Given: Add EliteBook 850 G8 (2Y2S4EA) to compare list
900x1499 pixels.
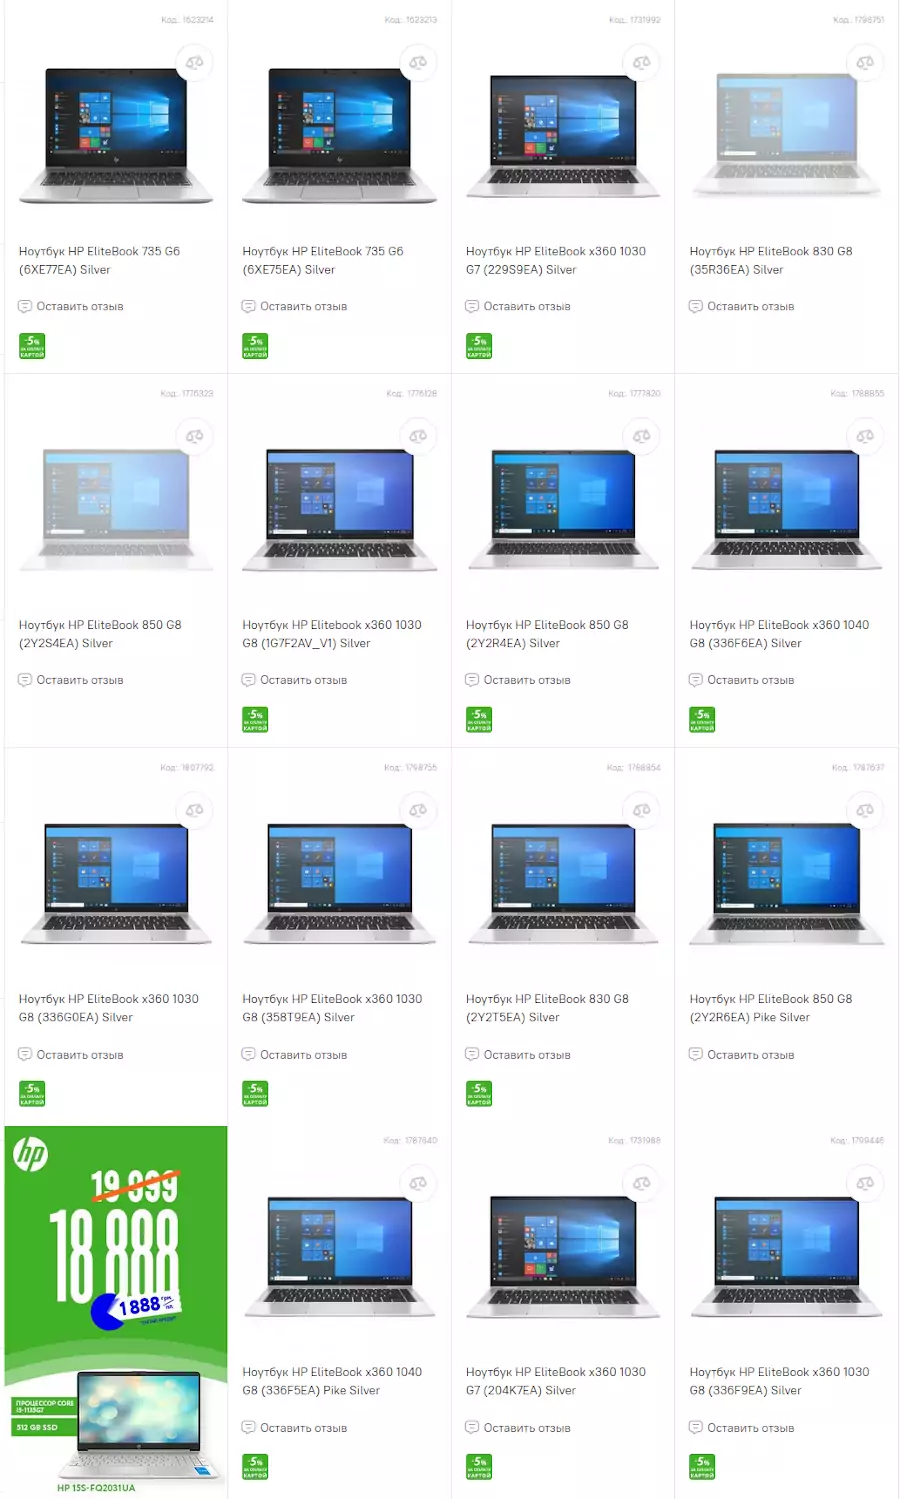Looking at the screenshot, I should pyautogui.click(x=194, y=437).
